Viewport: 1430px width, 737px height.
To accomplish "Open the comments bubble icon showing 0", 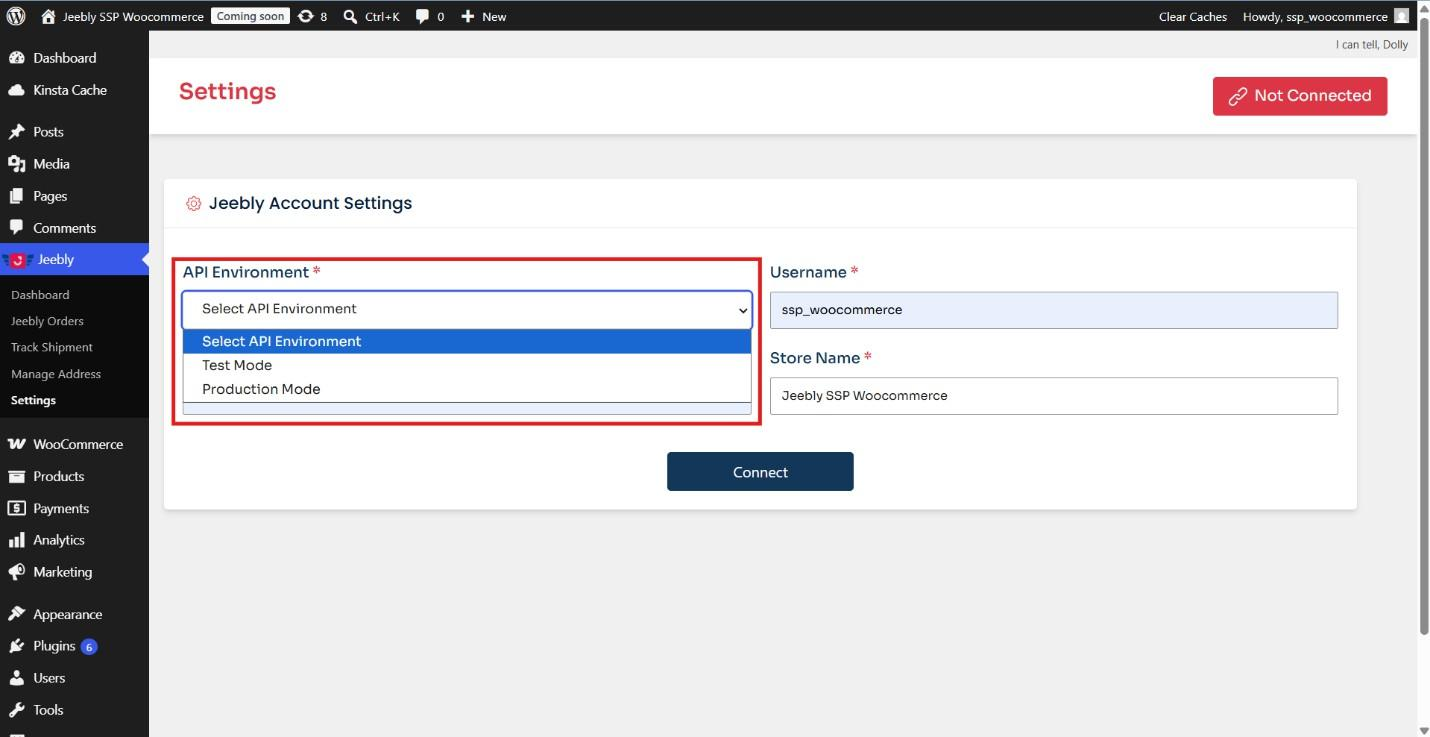I will tap(422, 16).
